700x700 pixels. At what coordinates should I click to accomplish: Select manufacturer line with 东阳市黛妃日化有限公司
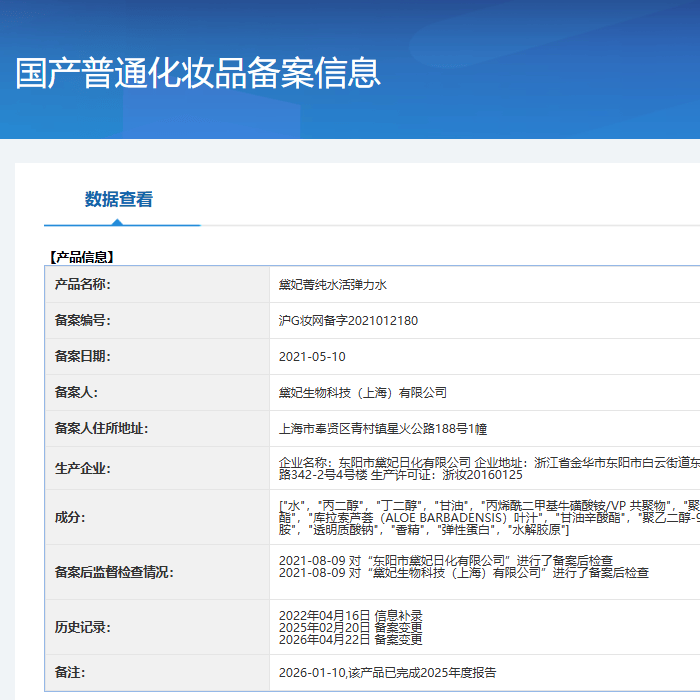[489, 462]
